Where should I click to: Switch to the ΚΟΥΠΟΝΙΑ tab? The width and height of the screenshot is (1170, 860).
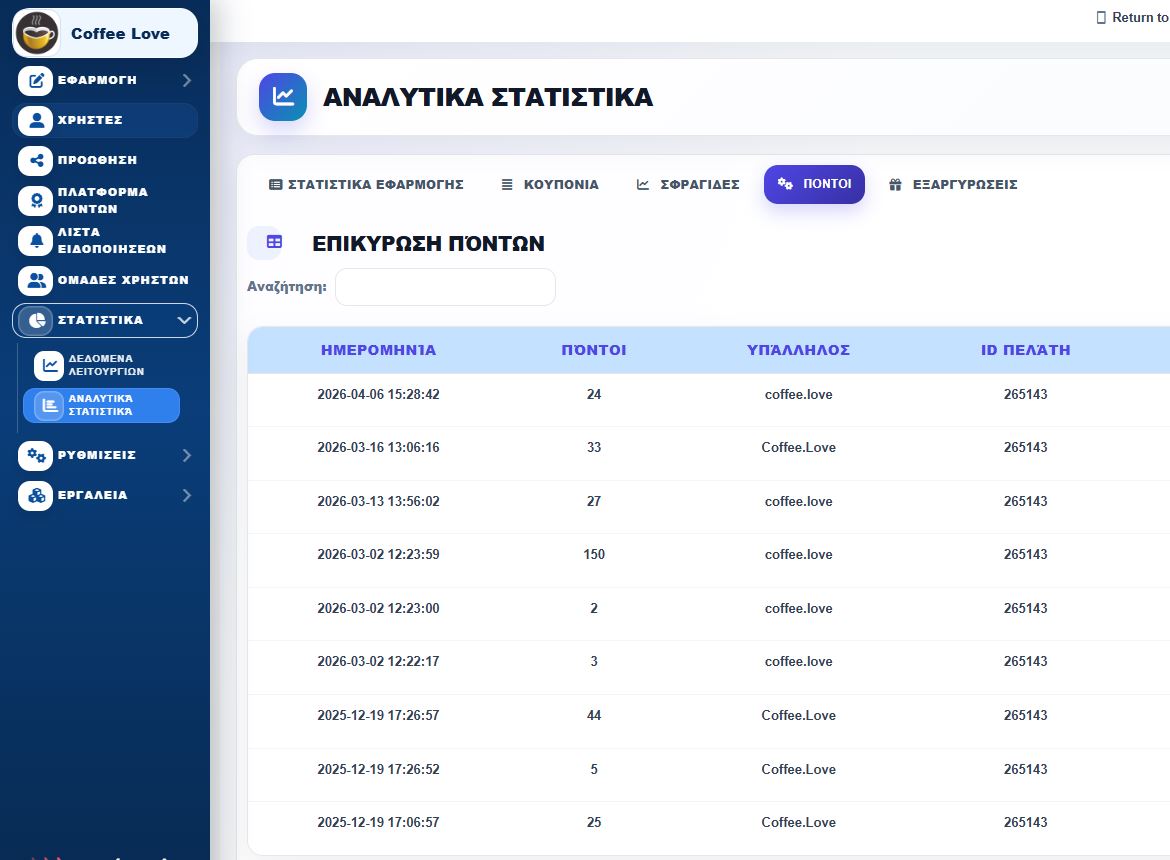pos(550,184)
